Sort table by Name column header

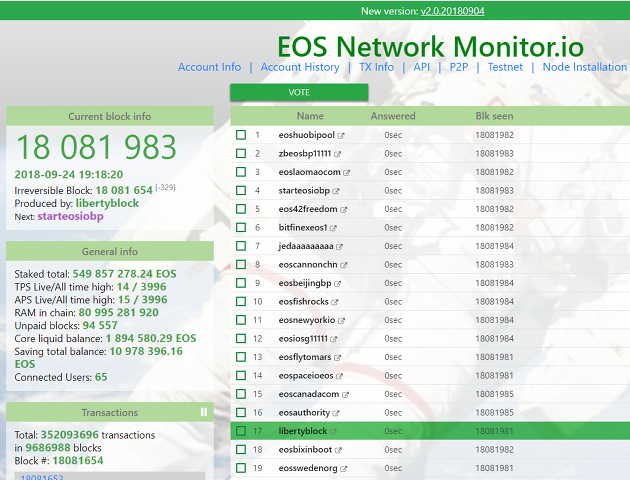coord(310,116)
